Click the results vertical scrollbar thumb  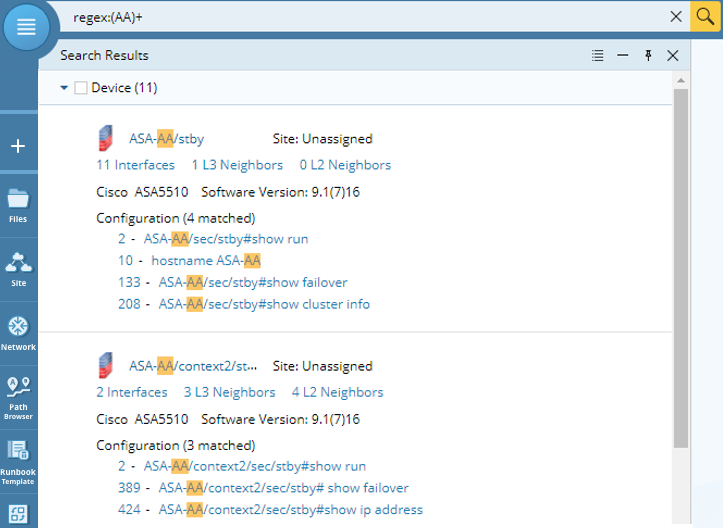tap(681, 269)
